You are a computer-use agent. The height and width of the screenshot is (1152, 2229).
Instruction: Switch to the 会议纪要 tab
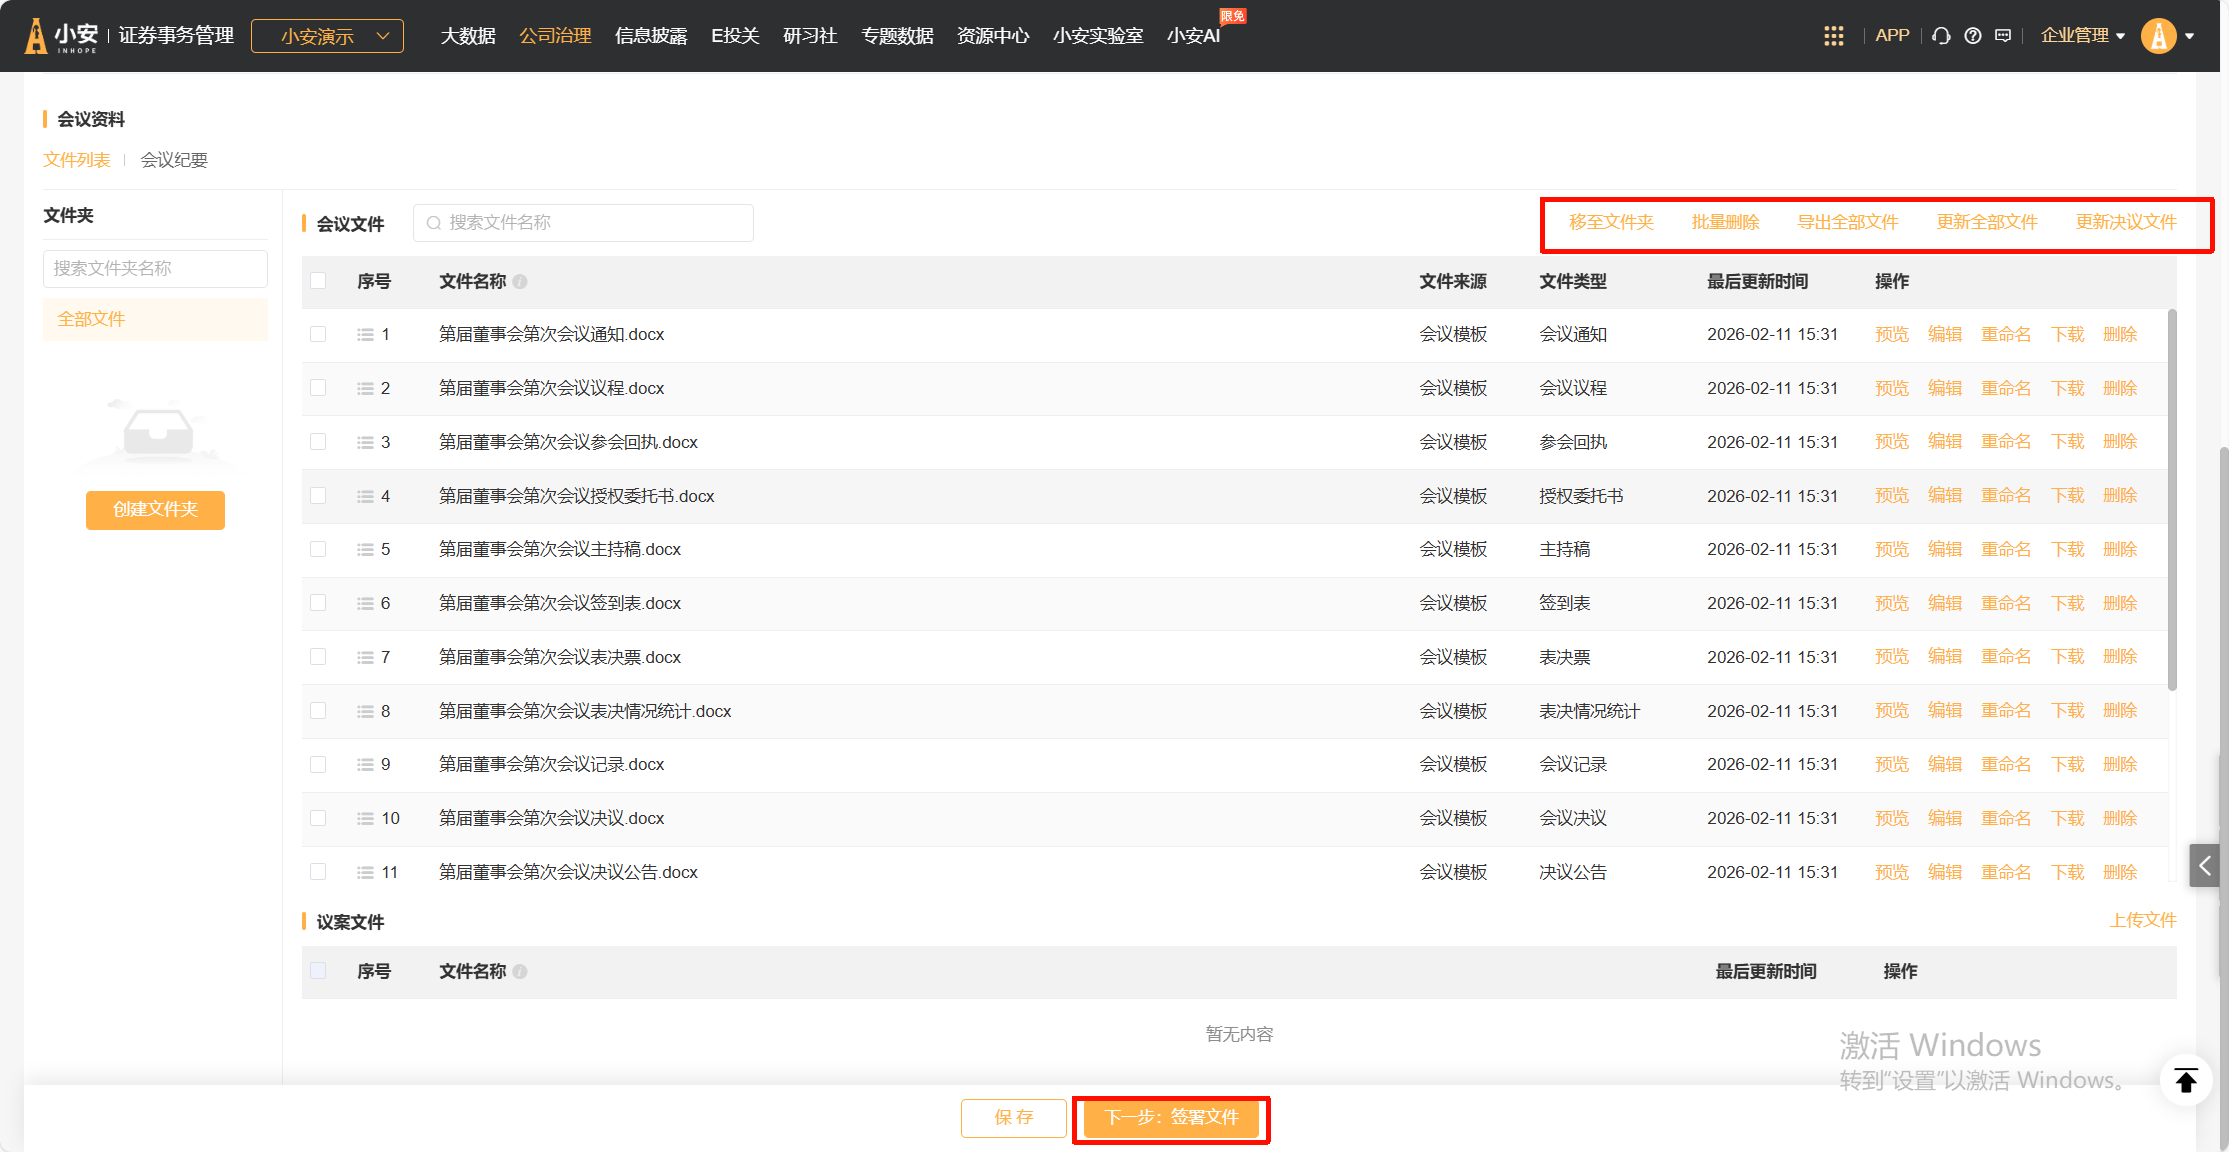pos(174,160)
